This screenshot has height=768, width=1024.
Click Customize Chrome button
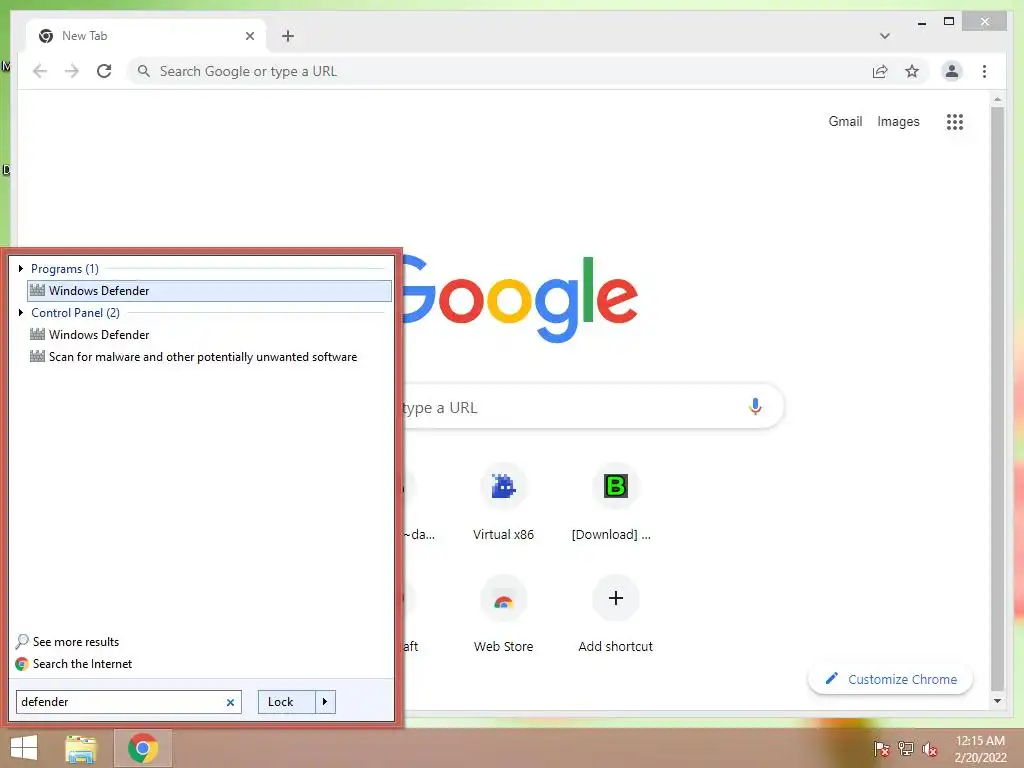point(891,679)
